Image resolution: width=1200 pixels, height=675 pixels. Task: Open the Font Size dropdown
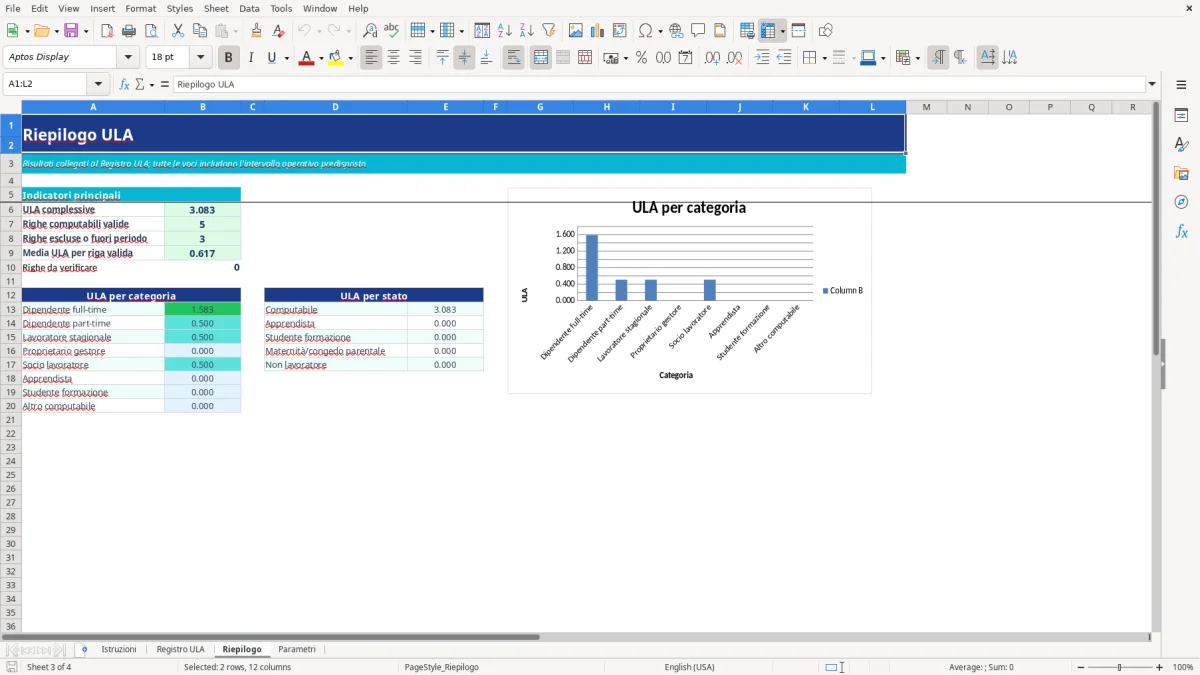point(200,57)
